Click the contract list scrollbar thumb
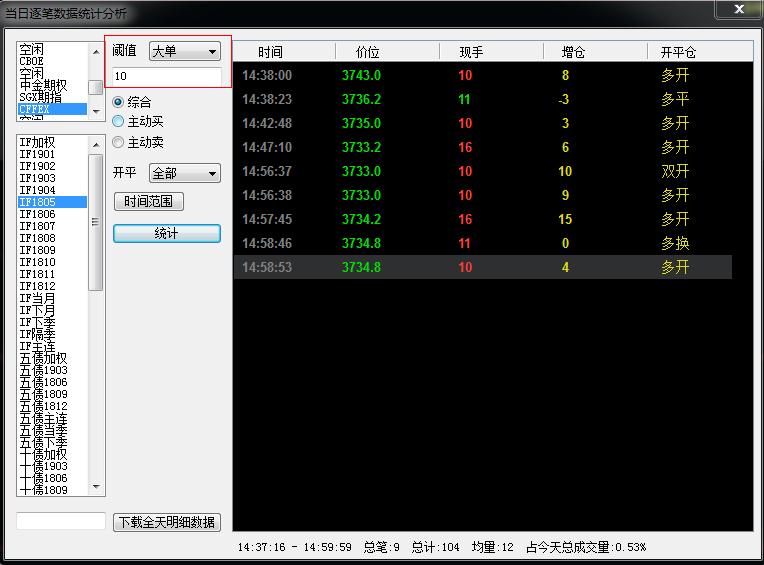Screen dimensions: 764x565 96,222
